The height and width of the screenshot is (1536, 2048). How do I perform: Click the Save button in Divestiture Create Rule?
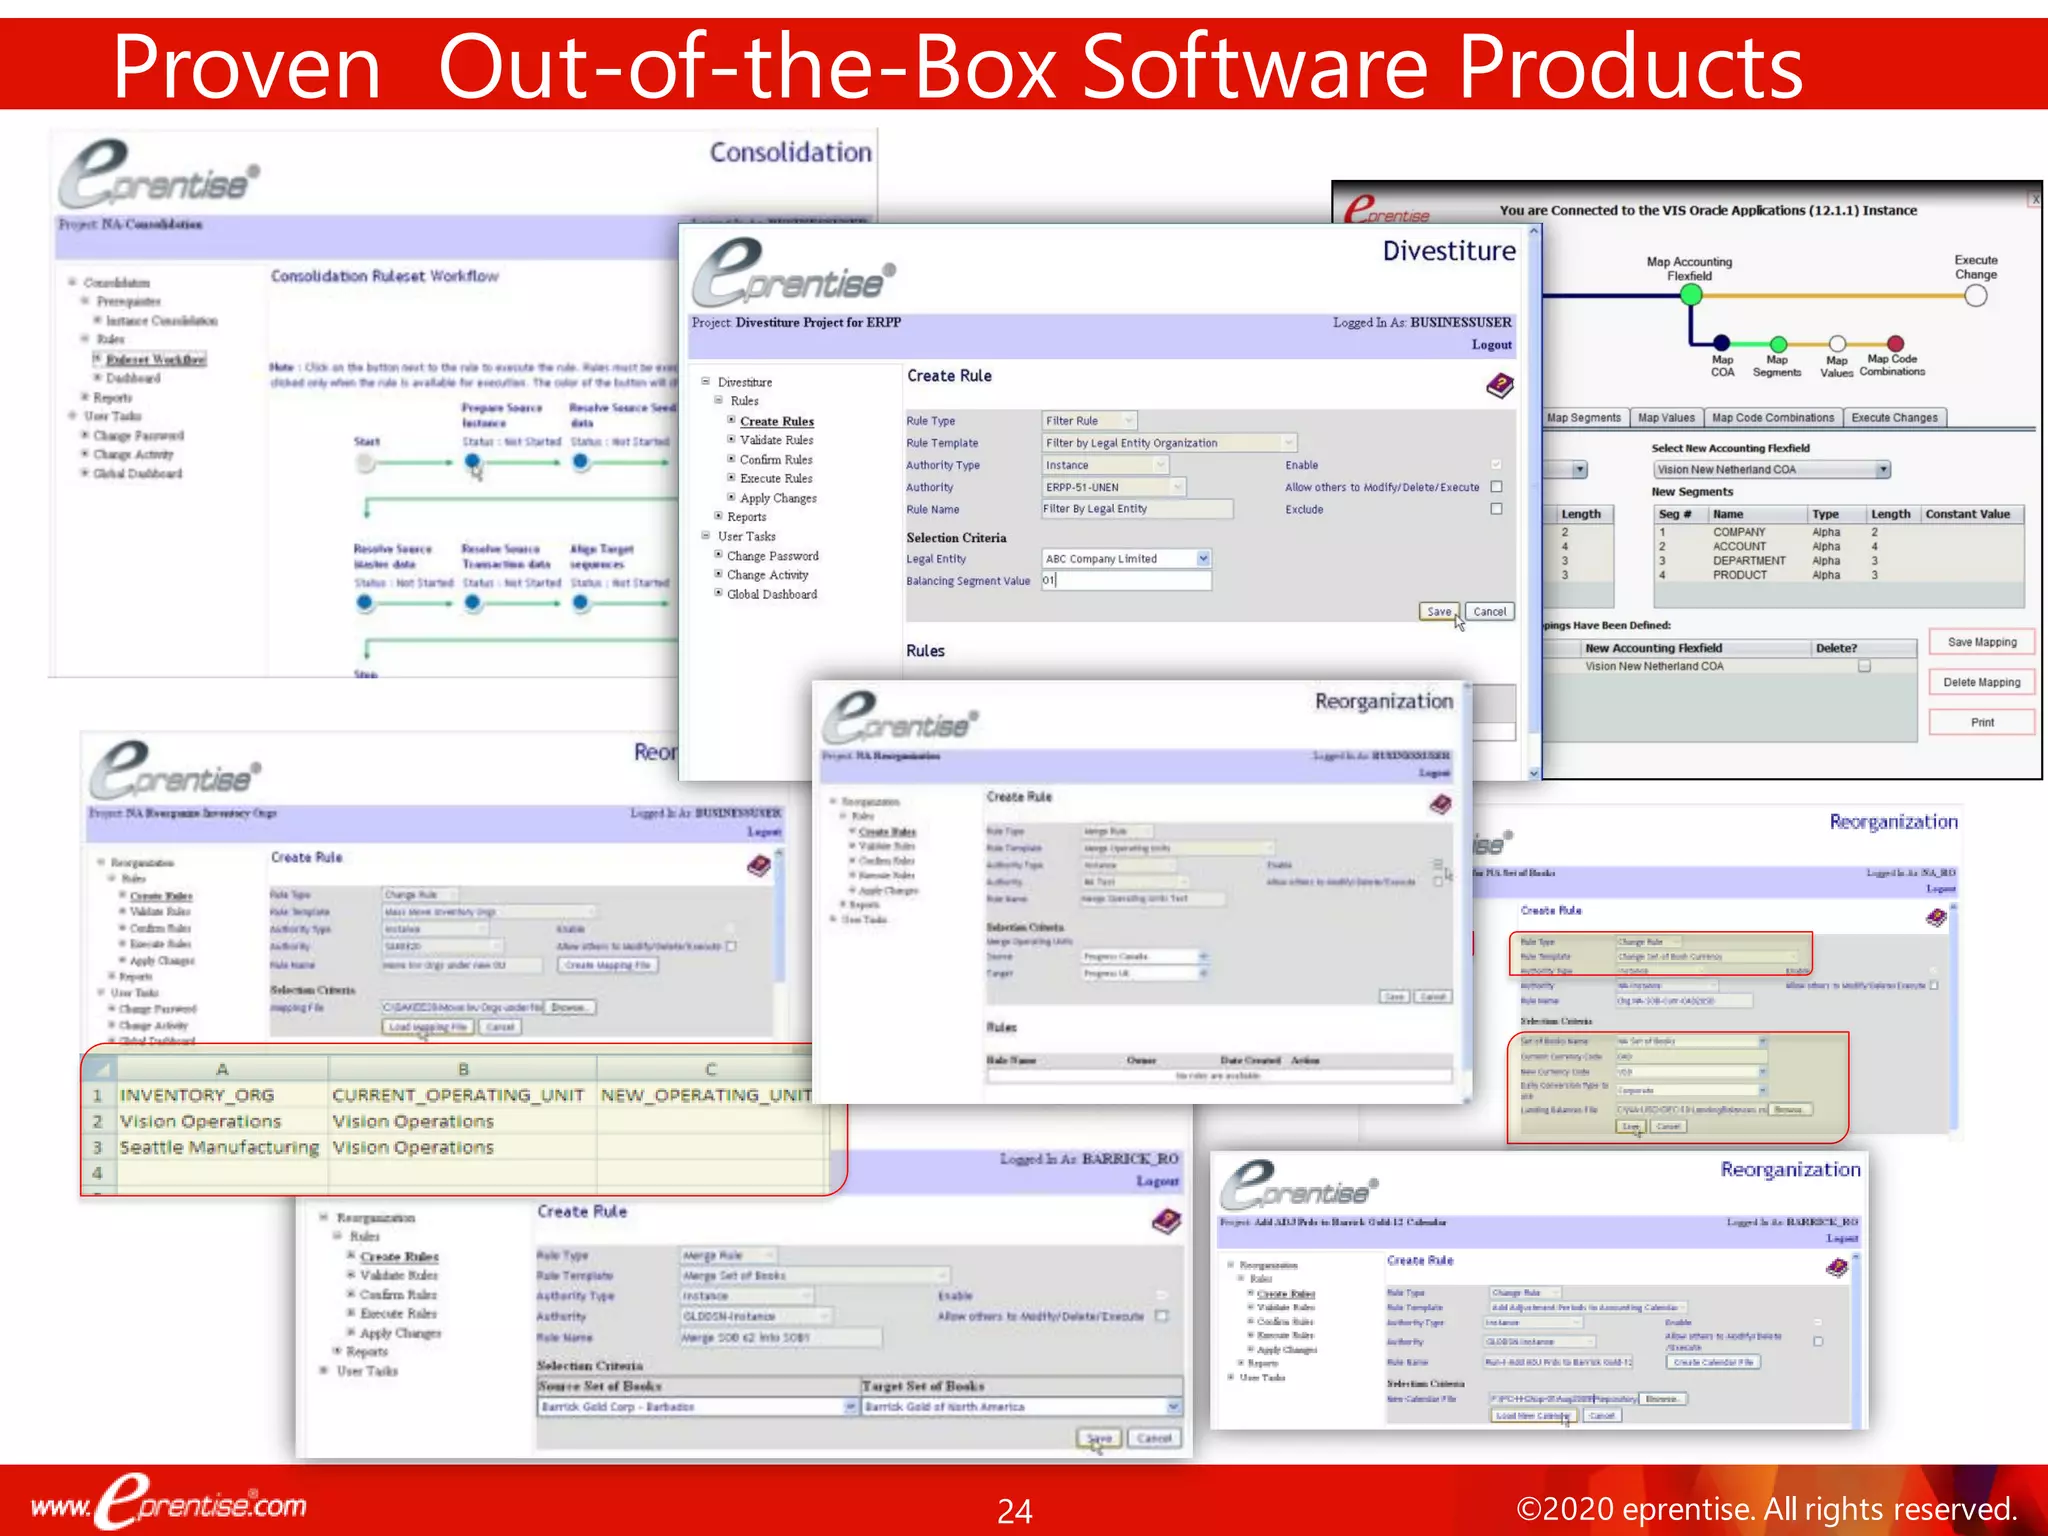click(1438, 612)
